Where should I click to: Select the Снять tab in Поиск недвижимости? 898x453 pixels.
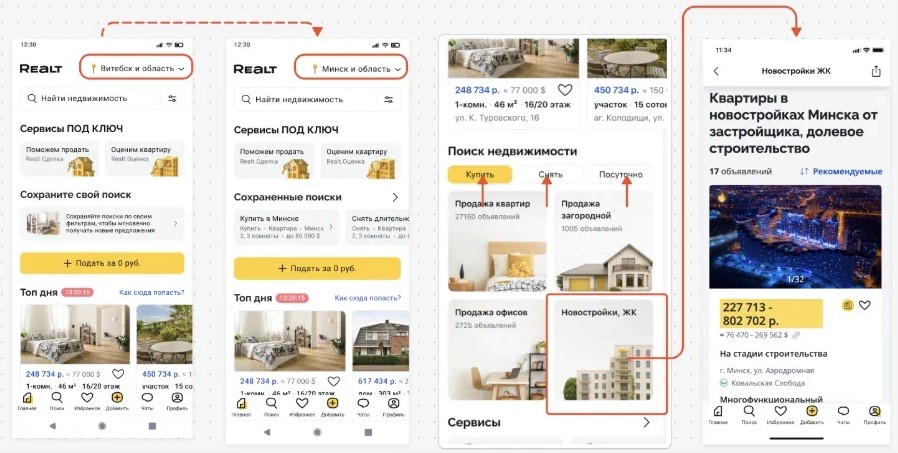coord(550,175)
